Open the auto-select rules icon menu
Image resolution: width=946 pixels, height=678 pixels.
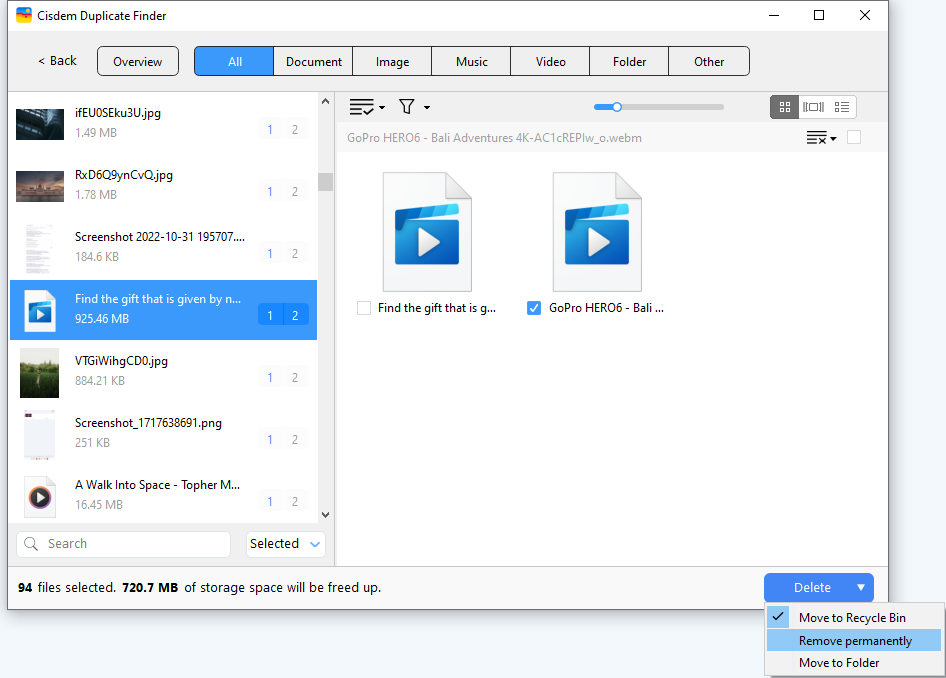coord(366,107)
